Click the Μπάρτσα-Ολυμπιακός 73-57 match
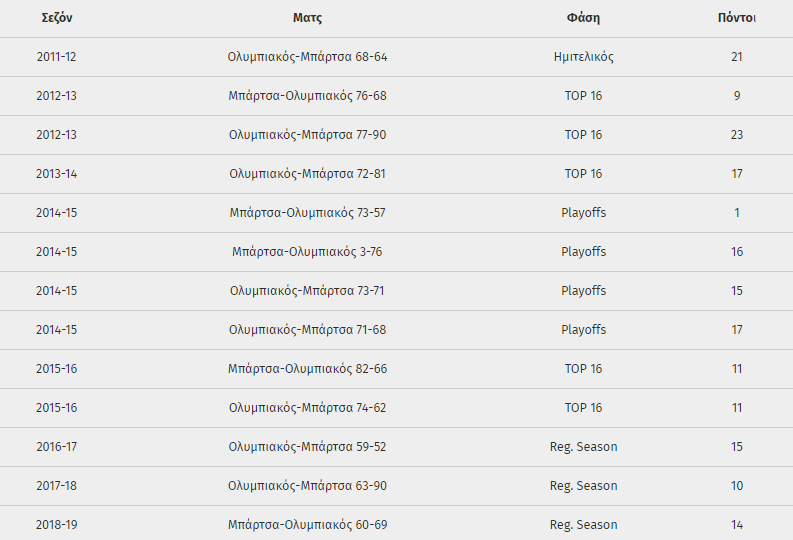This screenshot has width=793, height=540. coord(307,213)
